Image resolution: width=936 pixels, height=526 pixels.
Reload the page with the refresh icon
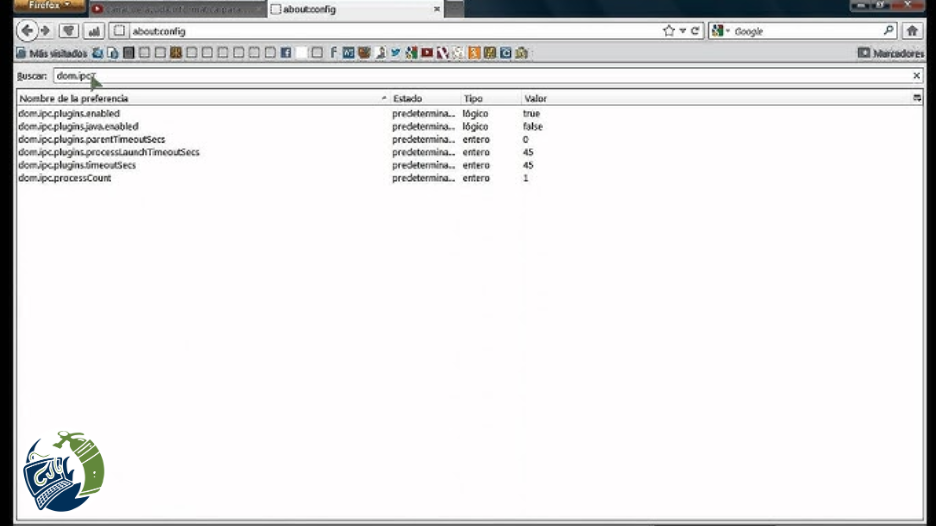(695, 31)
